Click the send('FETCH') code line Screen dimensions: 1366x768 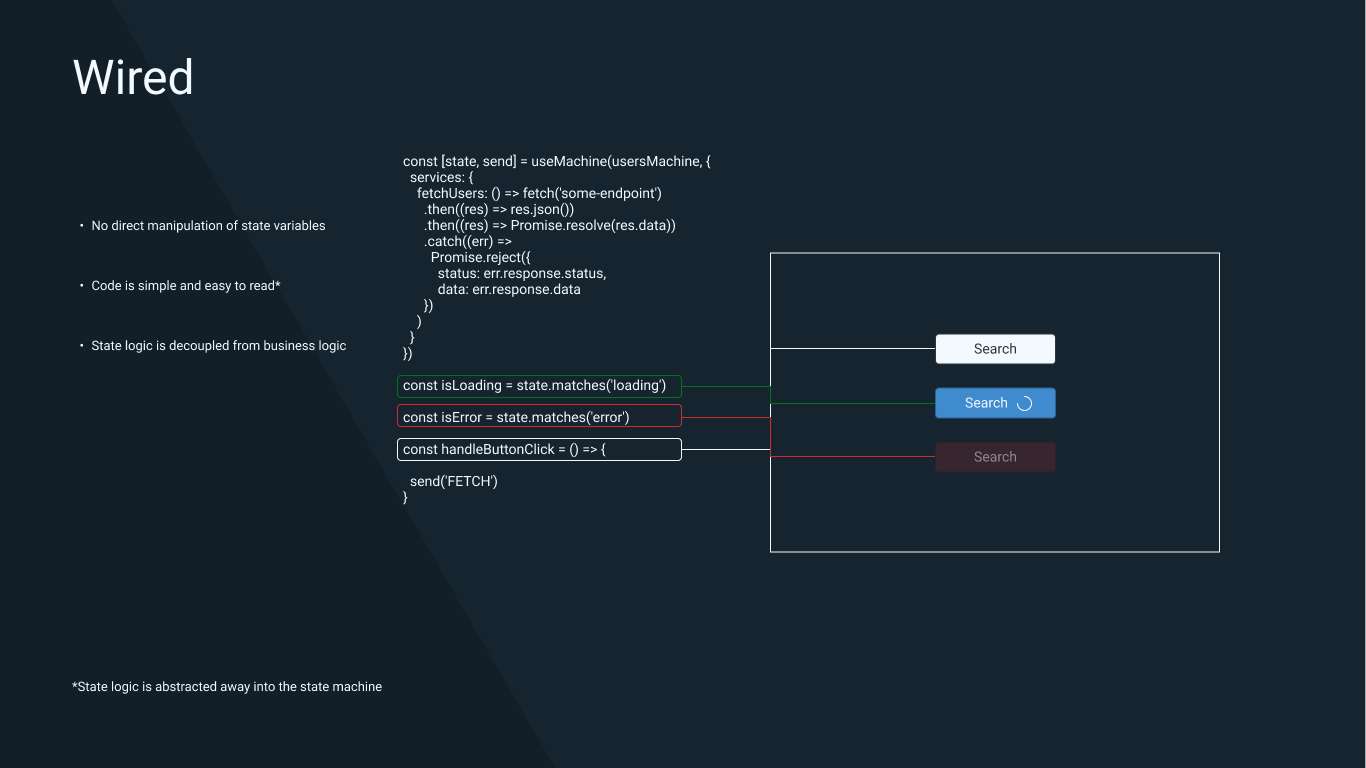pyautogui.click(x=454, y=482)
